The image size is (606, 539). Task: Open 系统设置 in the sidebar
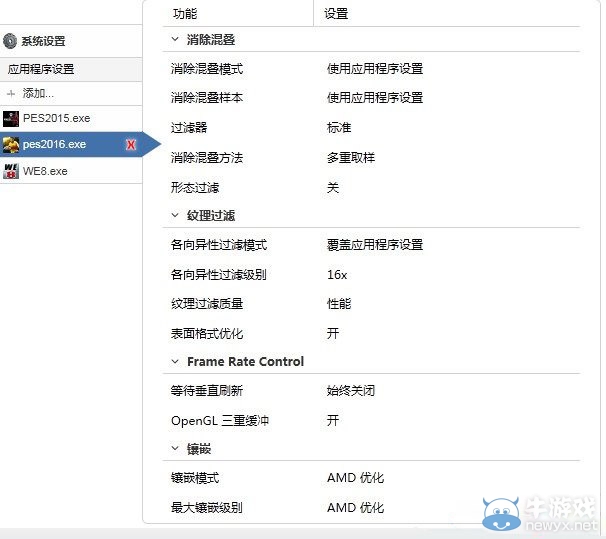tap(43, 41)
